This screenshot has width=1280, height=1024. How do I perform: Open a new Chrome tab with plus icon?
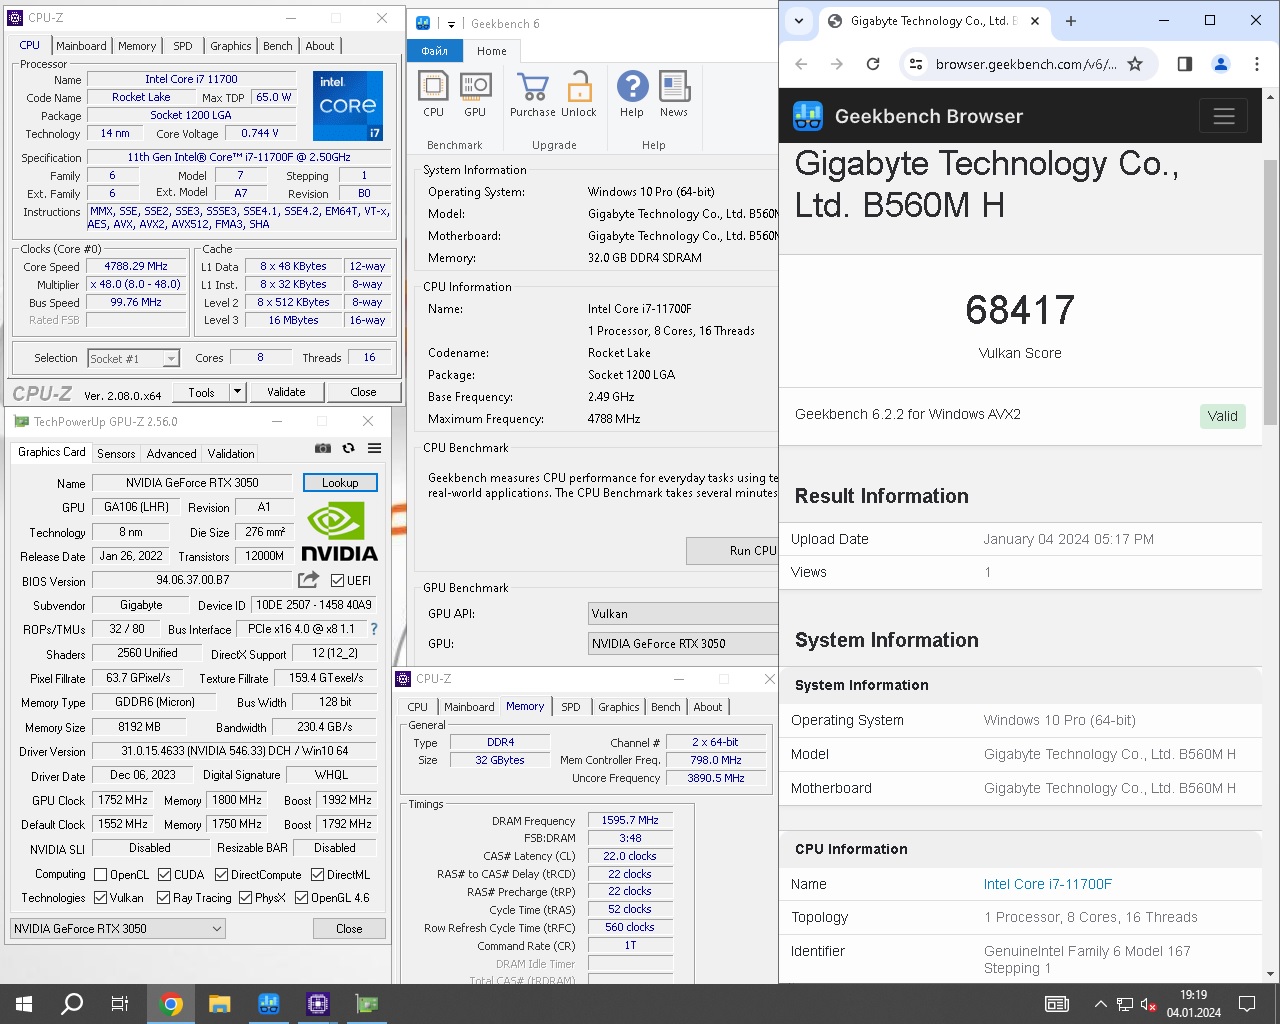point(1071,20)
